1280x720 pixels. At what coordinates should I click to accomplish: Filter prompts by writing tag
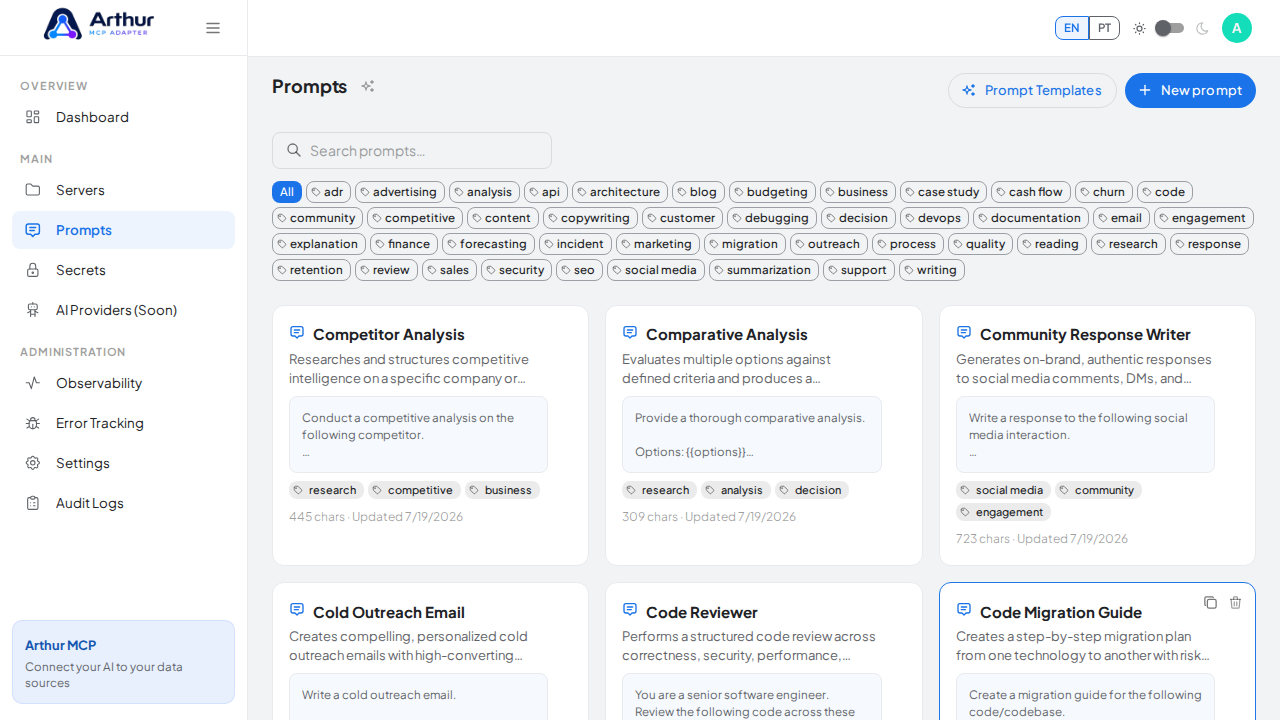[932, 270]
